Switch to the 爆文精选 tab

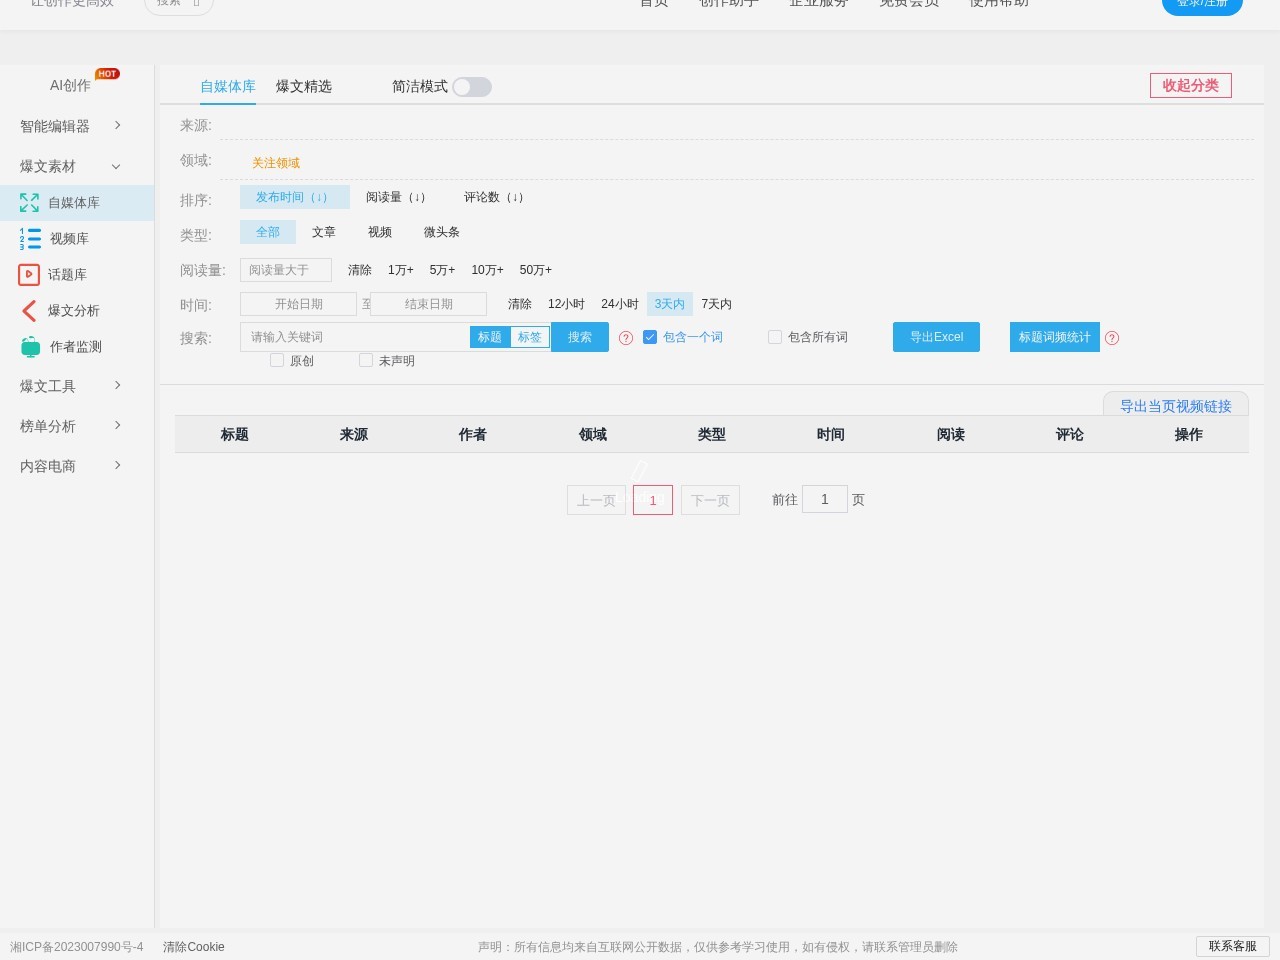(303, 87)
